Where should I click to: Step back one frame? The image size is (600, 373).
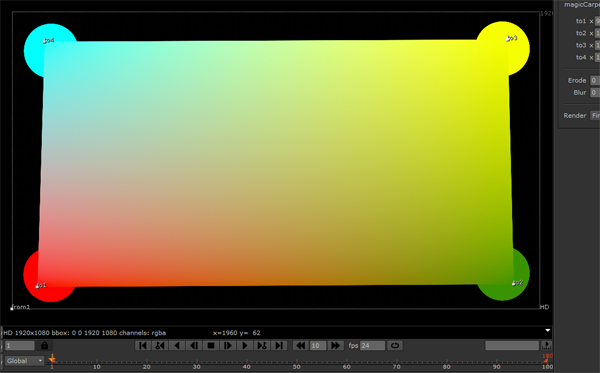coord(194,345)
